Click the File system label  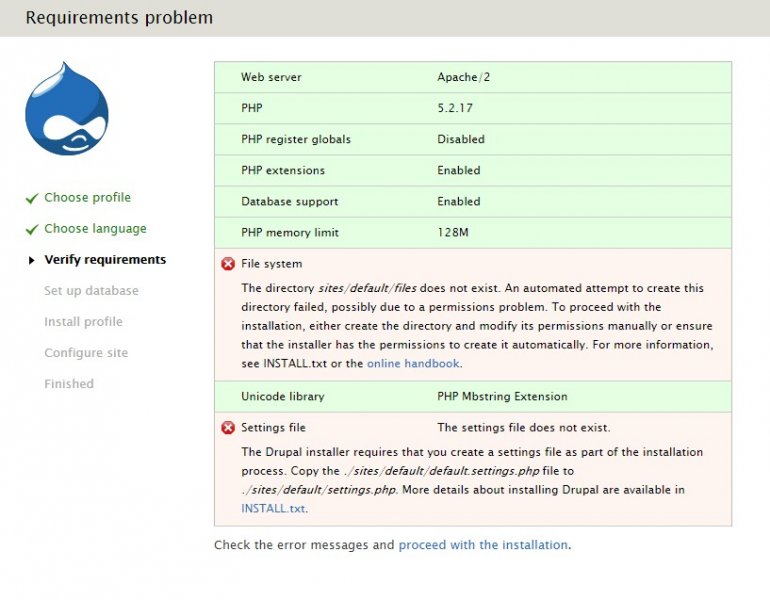(272, 264)
